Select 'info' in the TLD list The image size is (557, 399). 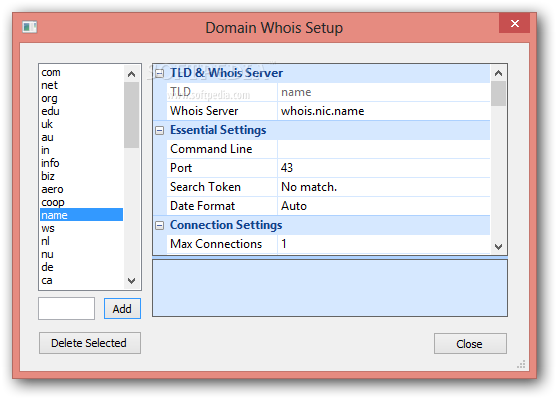click(81, 163)
